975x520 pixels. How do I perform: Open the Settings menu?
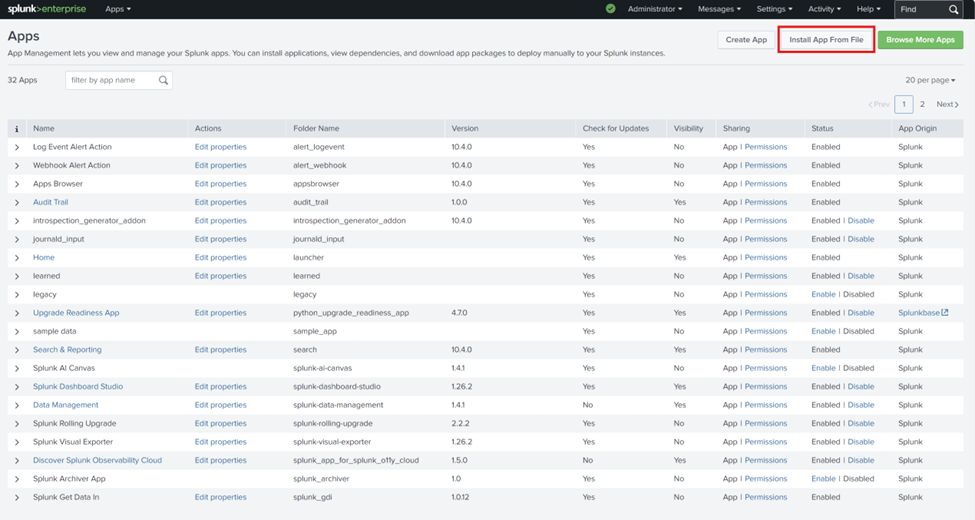tap(774, 9)
